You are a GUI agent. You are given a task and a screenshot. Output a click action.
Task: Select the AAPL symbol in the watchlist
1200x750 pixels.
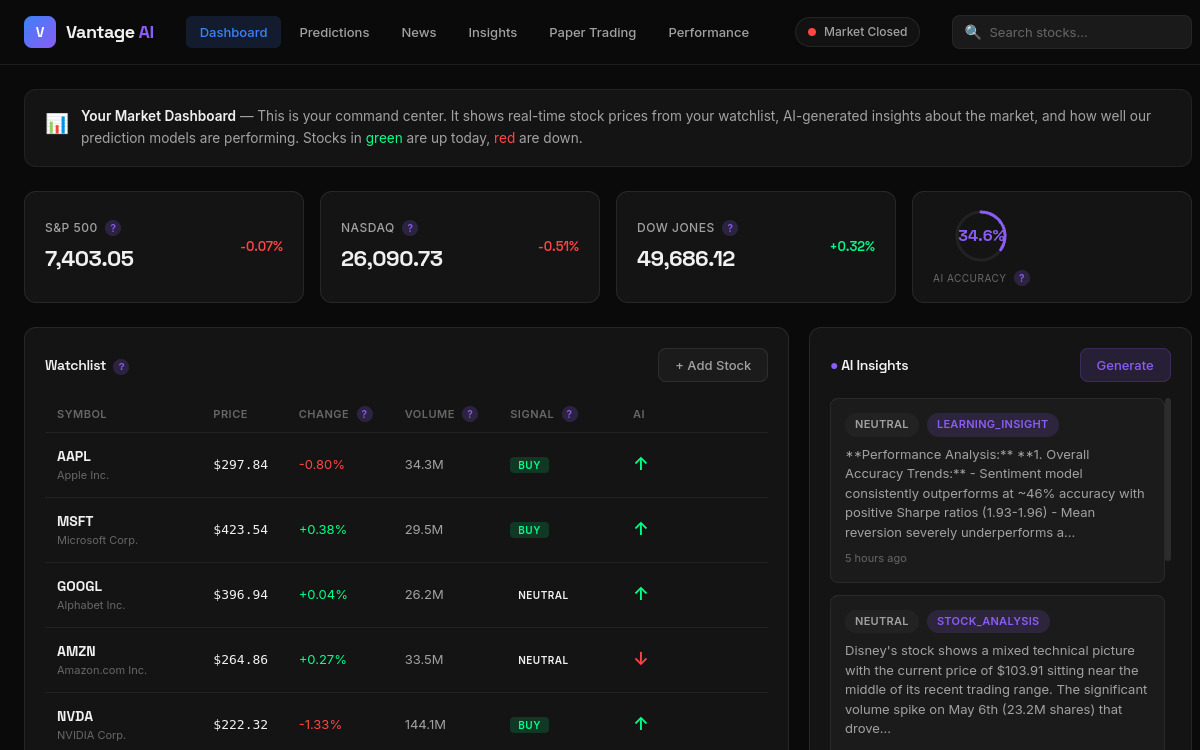coord(74,456)
